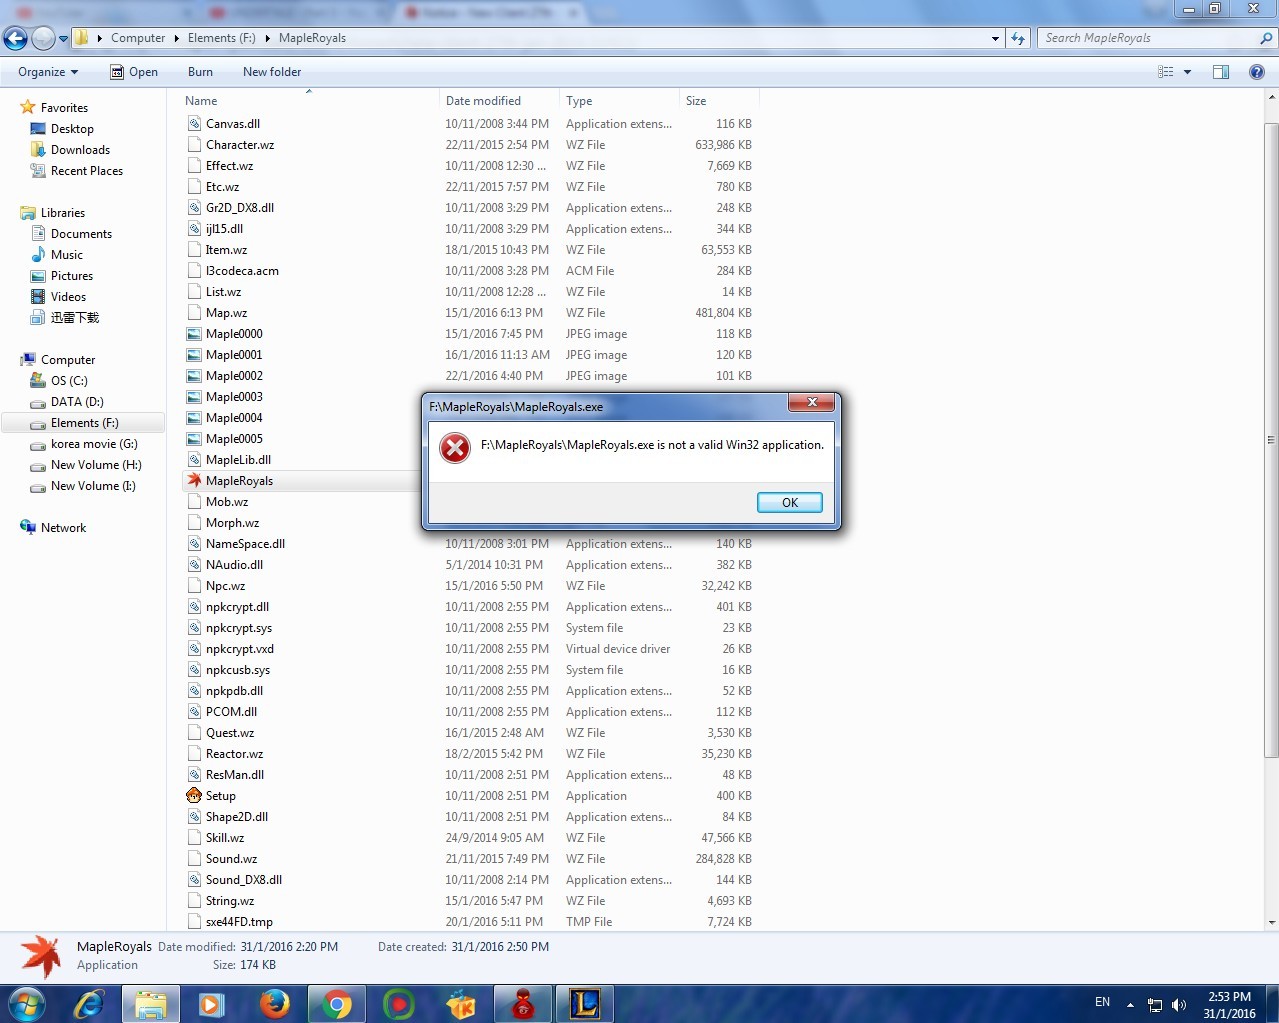Select Downloads in Favorites sidebar
This screenshot has height=1023, width=1279.
[80, 150]
